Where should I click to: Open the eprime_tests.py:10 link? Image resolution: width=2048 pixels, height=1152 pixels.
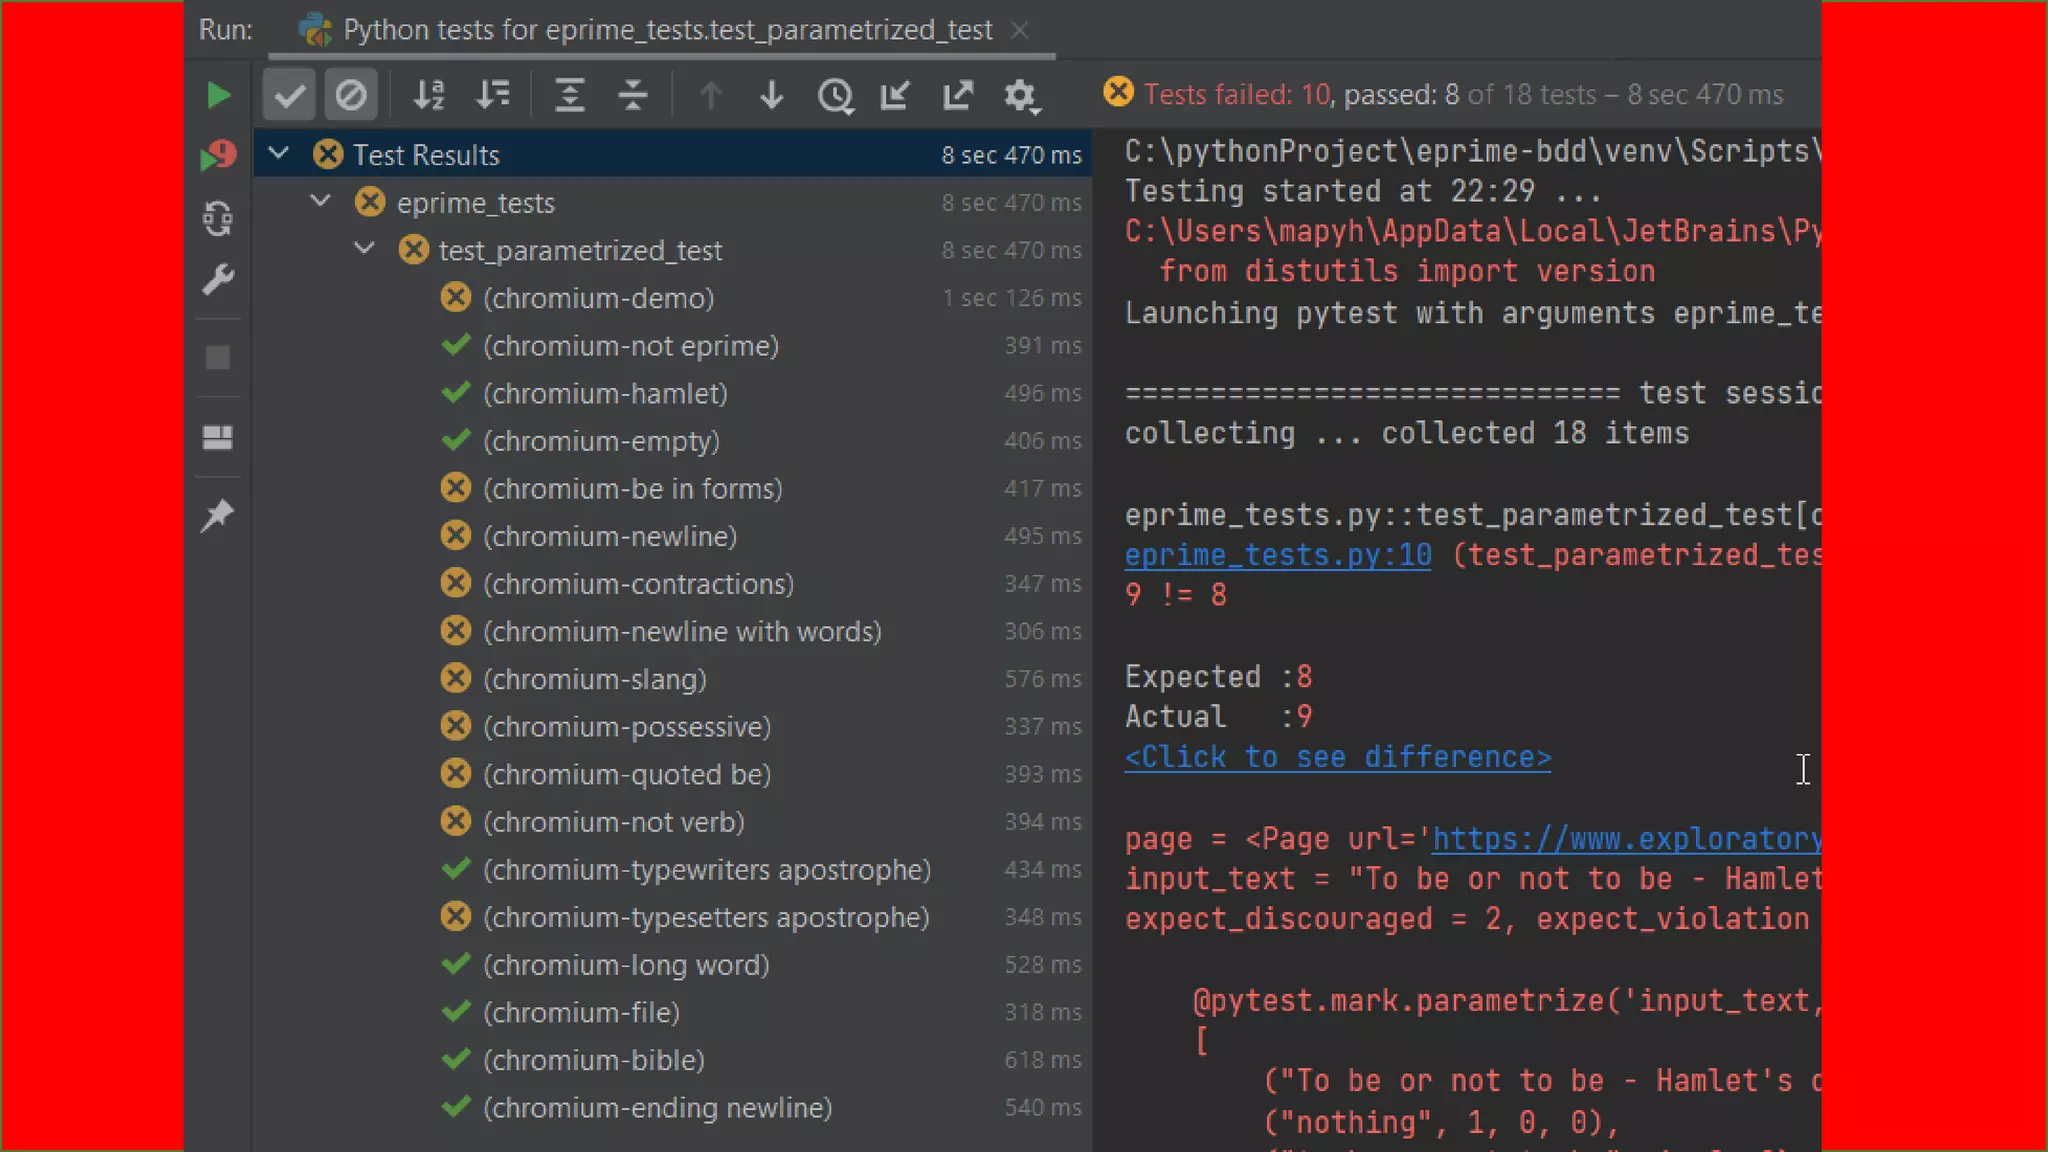(x=1277, y=555)
